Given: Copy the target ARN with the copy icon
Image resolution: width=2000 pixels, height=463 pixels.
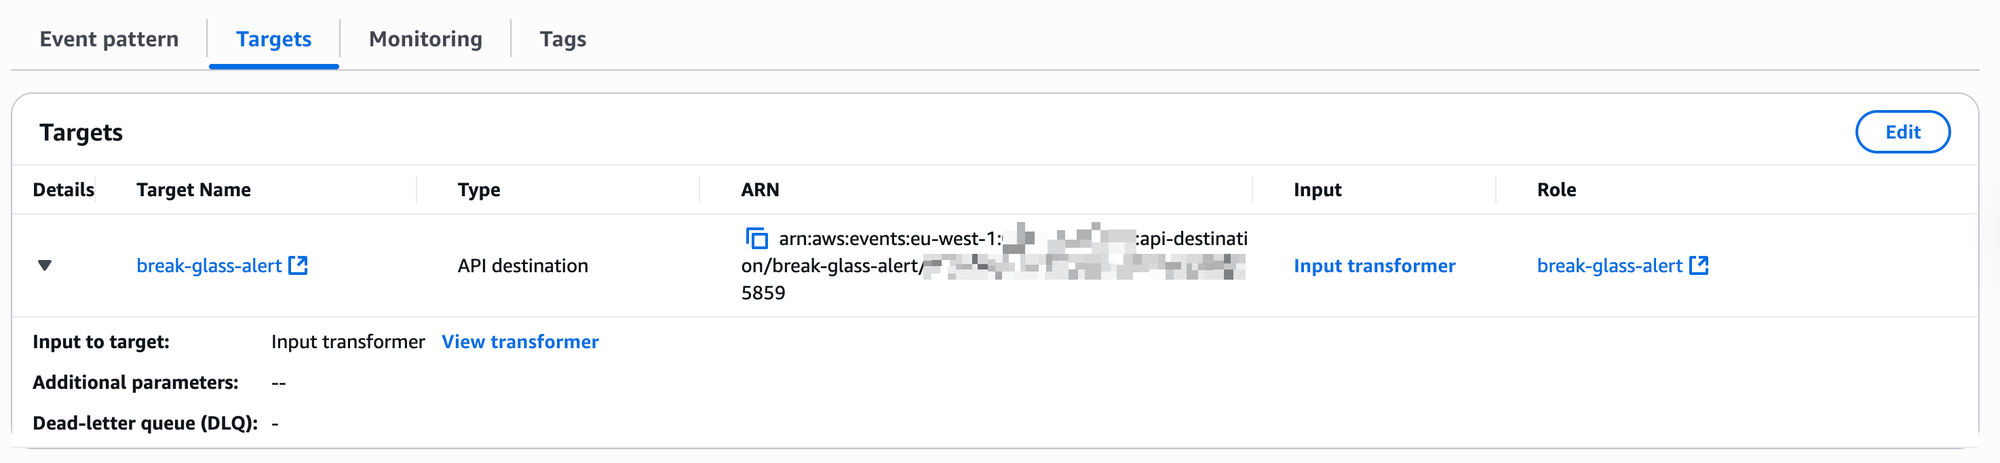Looking at the screenshot, I should pyautogui.click(x=757, y=239).
